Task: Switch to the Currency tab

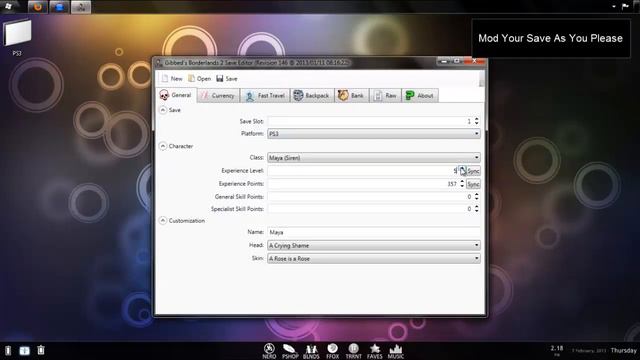Action: (218, 96)
